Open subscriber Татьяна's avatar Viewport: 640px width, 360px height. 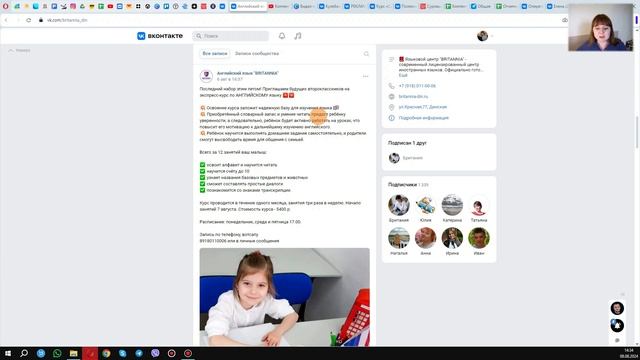click(479, 205)
